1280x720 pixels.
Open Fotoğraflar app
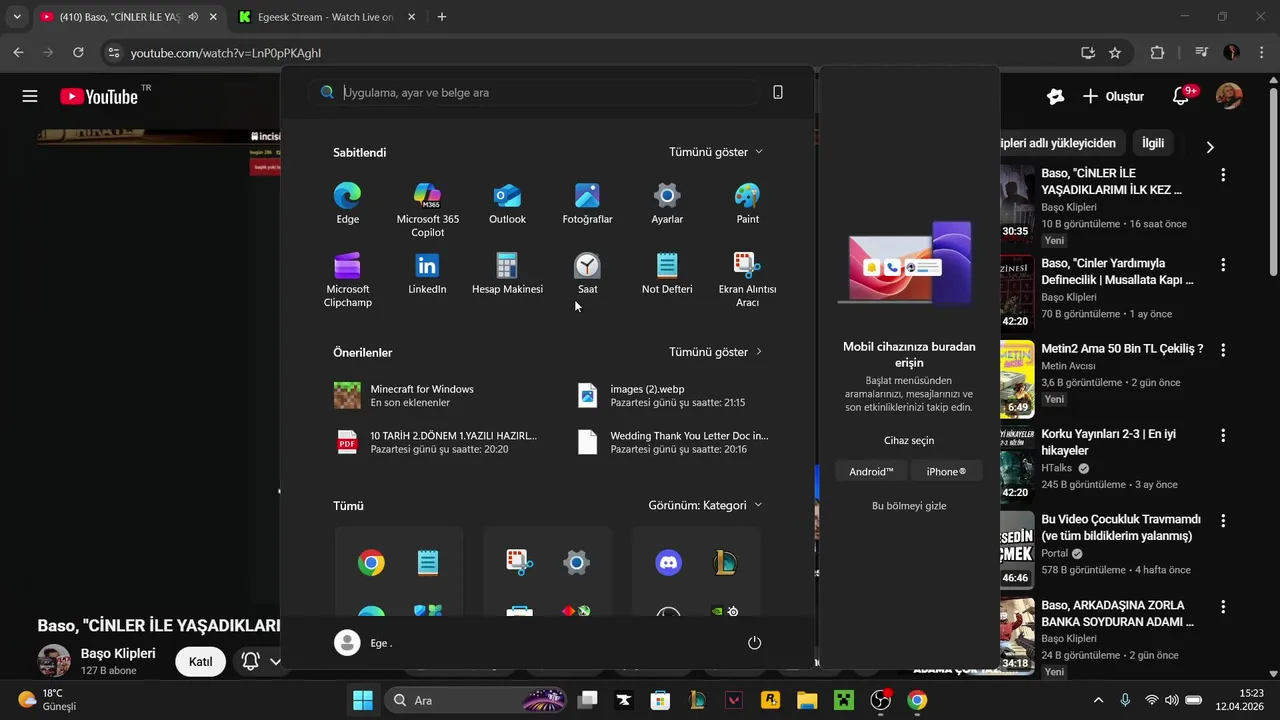coord(587,204)
